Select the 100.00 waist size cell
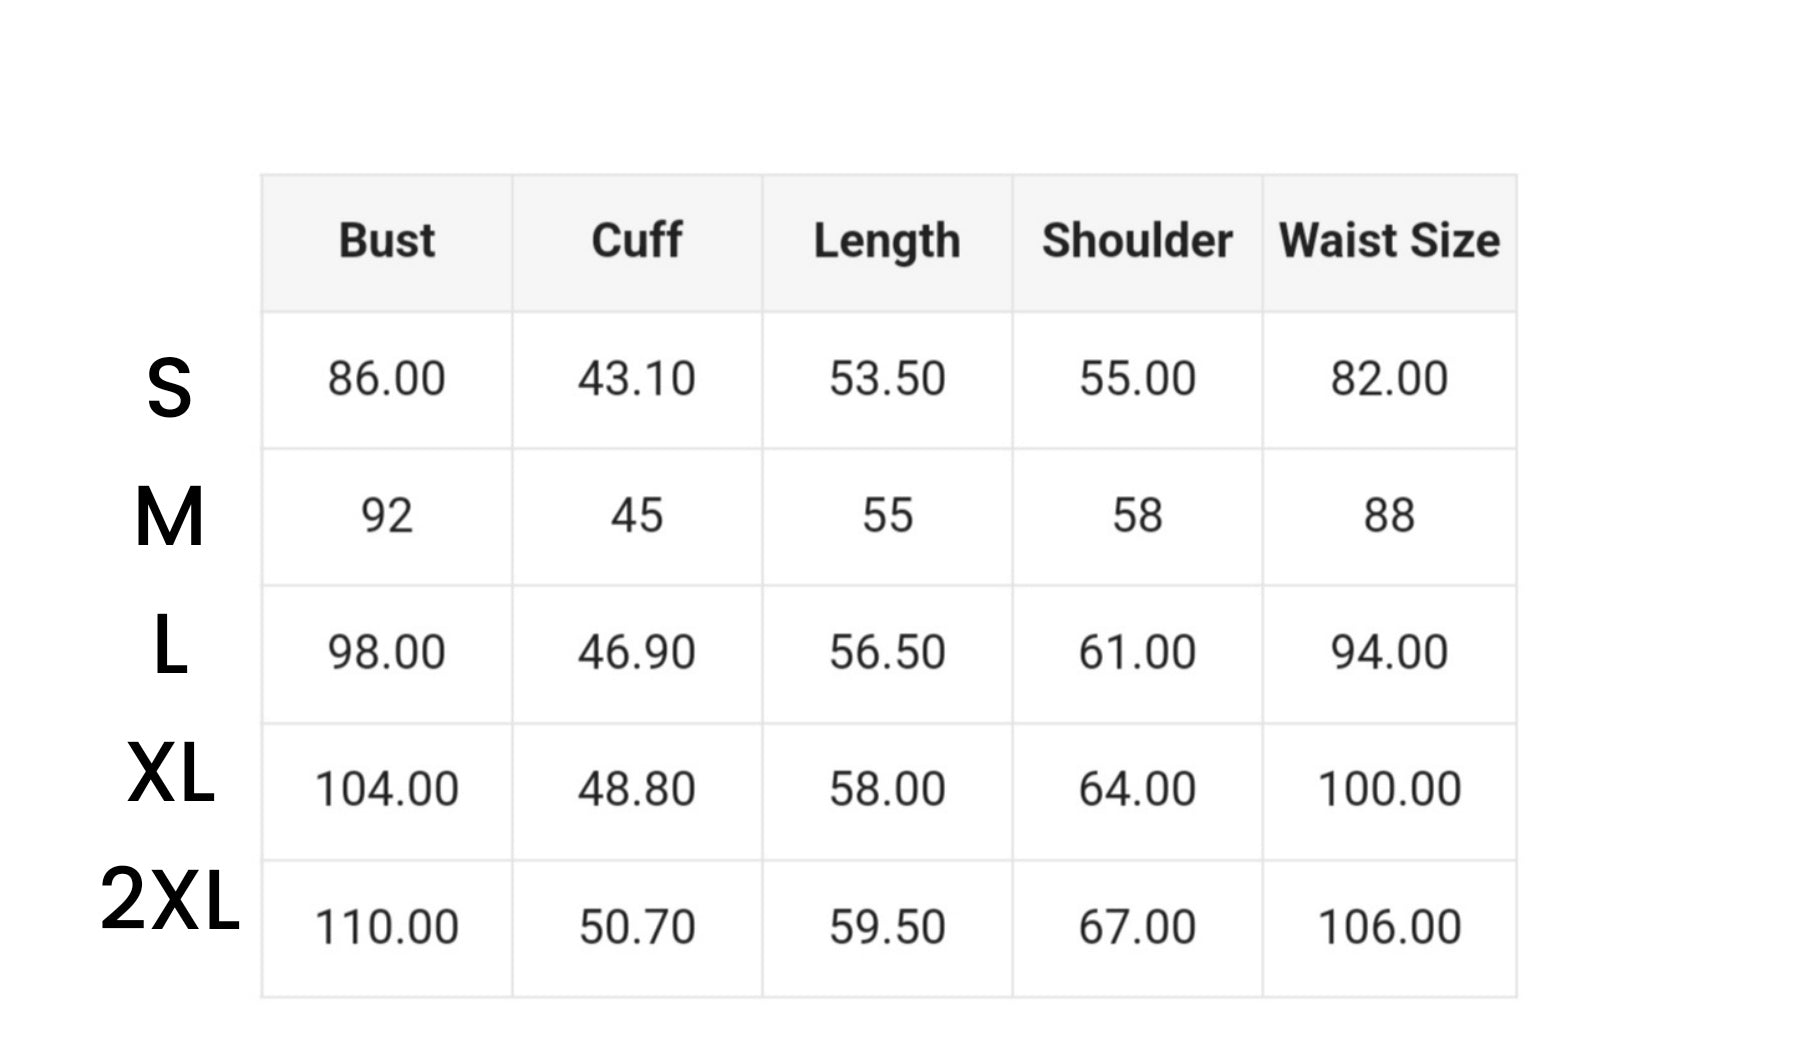 1389,789
